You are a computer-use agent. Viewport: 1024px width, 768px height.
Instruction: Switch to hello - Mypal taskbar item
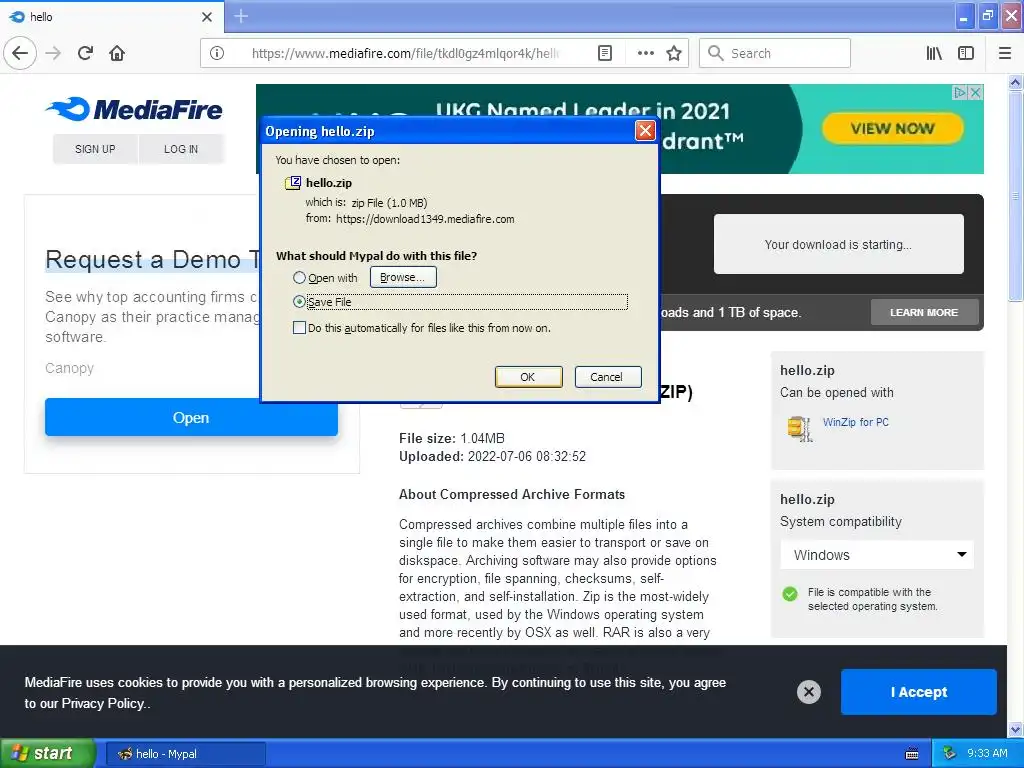[x=186, y=754]
